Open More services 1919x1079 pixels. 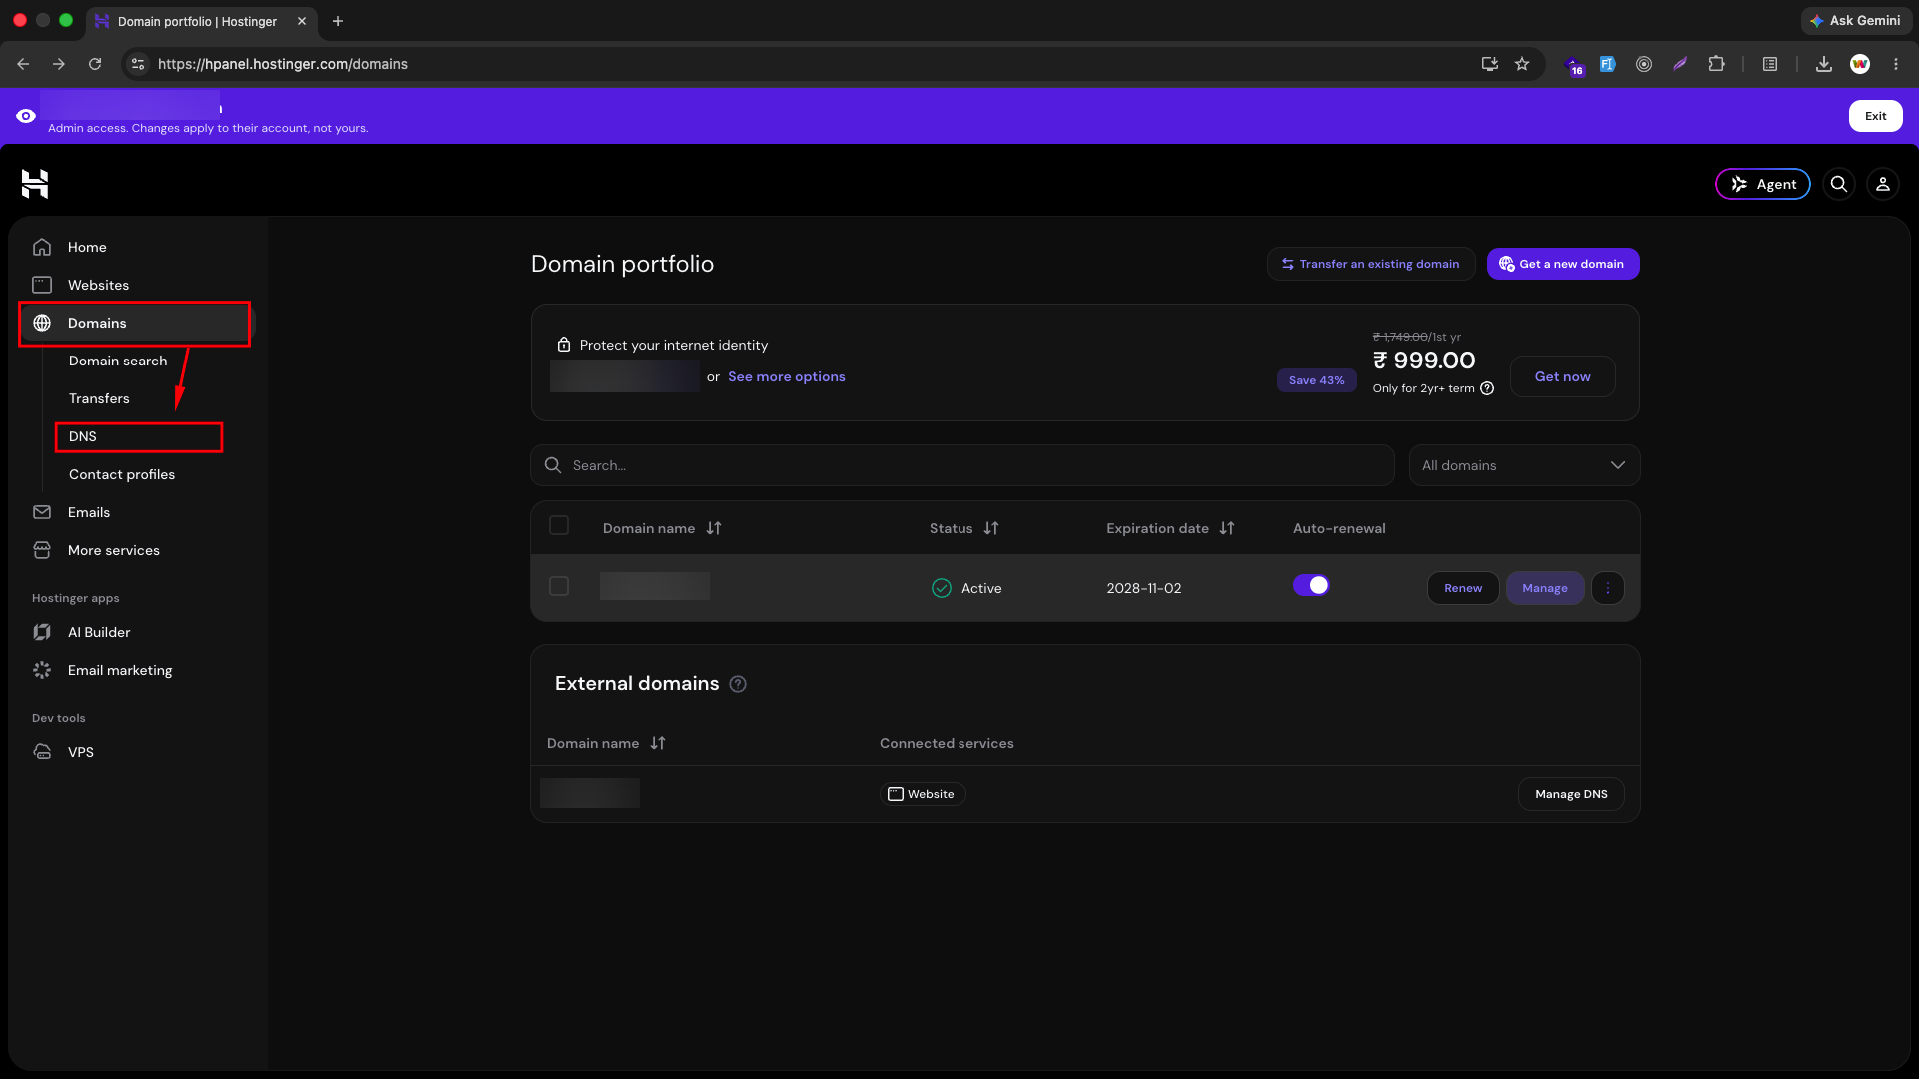114,550
